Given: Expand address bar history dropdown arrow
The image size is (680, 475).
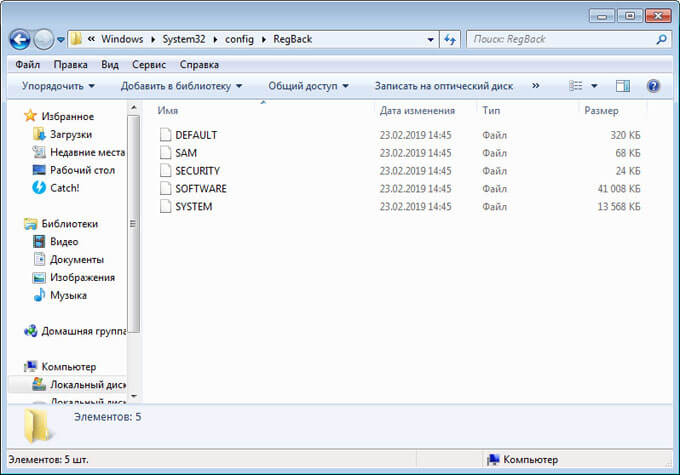Looking at the screenshot, I should (x=430, y=39).
